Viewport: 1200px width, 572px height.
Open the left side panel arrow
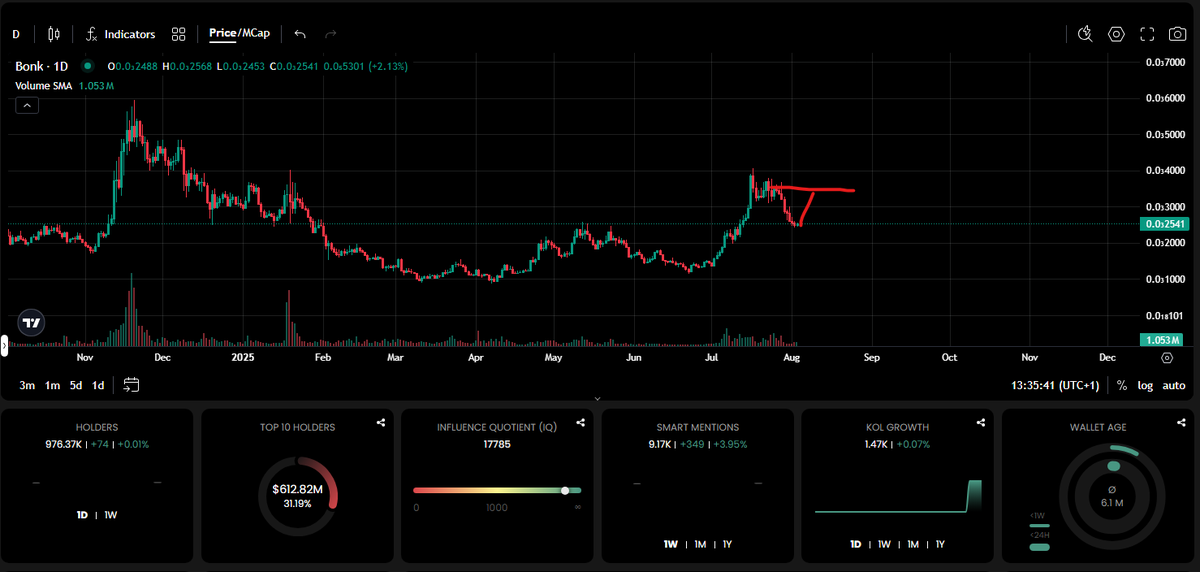[4, 346]
